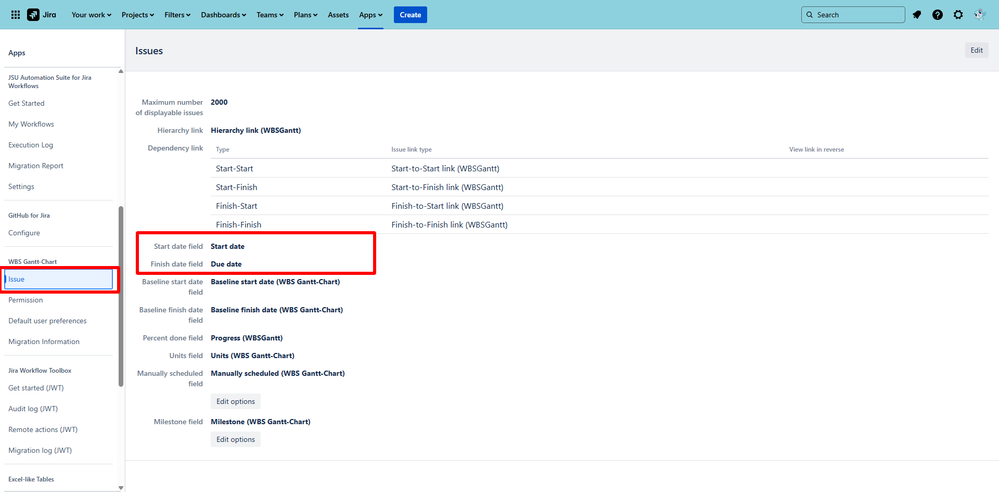Expand the Apps dropdown
999x492 pixels.
point(371,15)
